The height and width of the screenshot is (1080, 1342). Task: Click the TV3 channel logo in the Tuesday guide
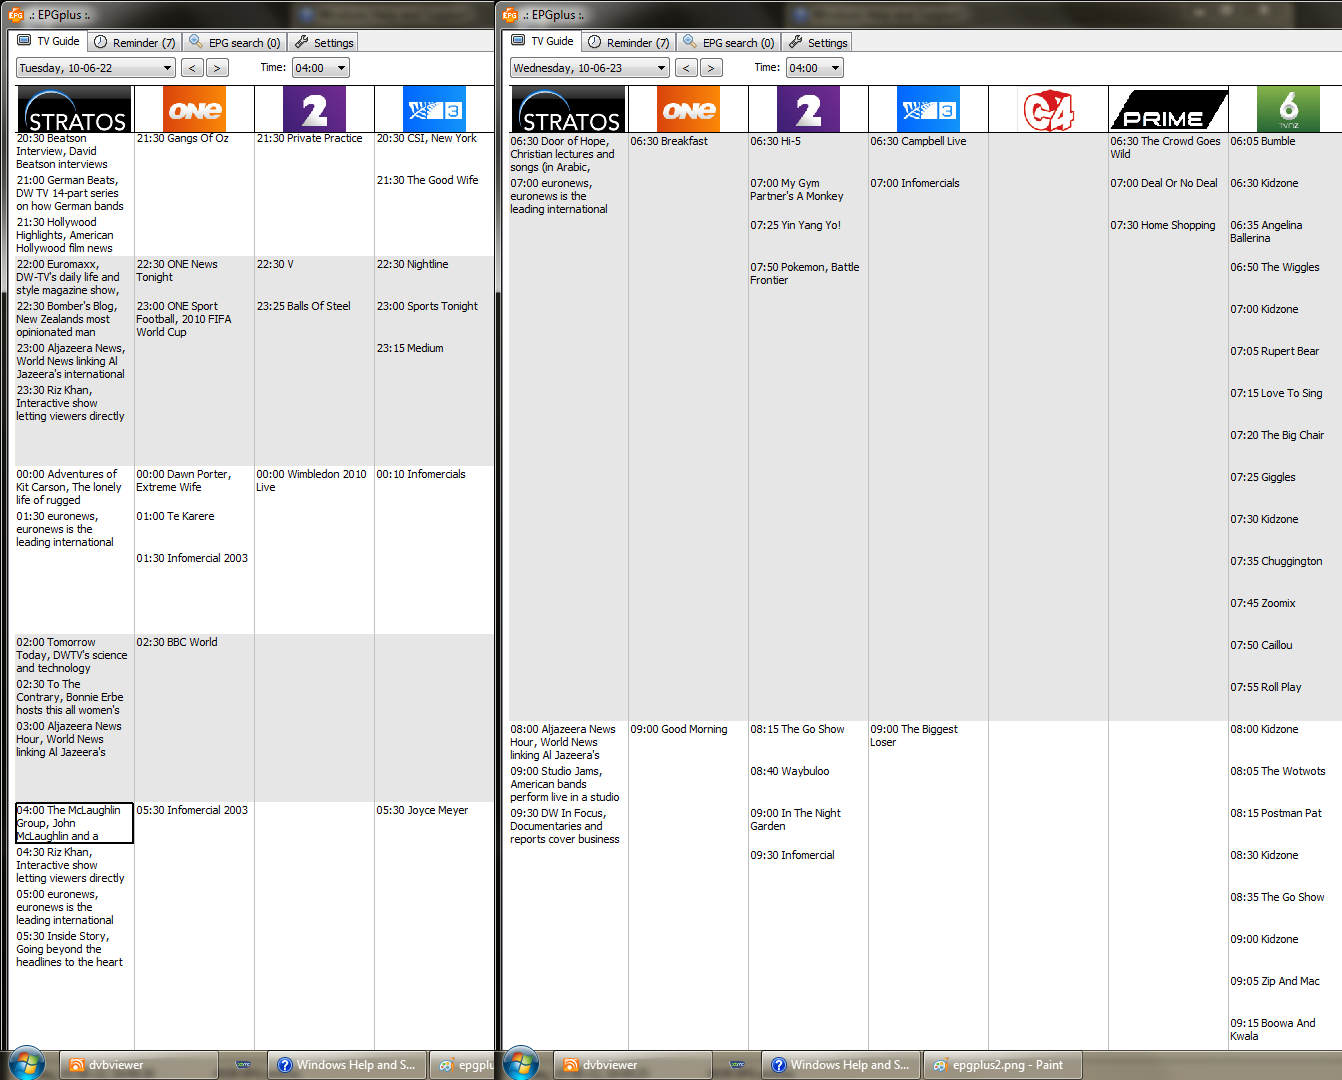point(434,109)
